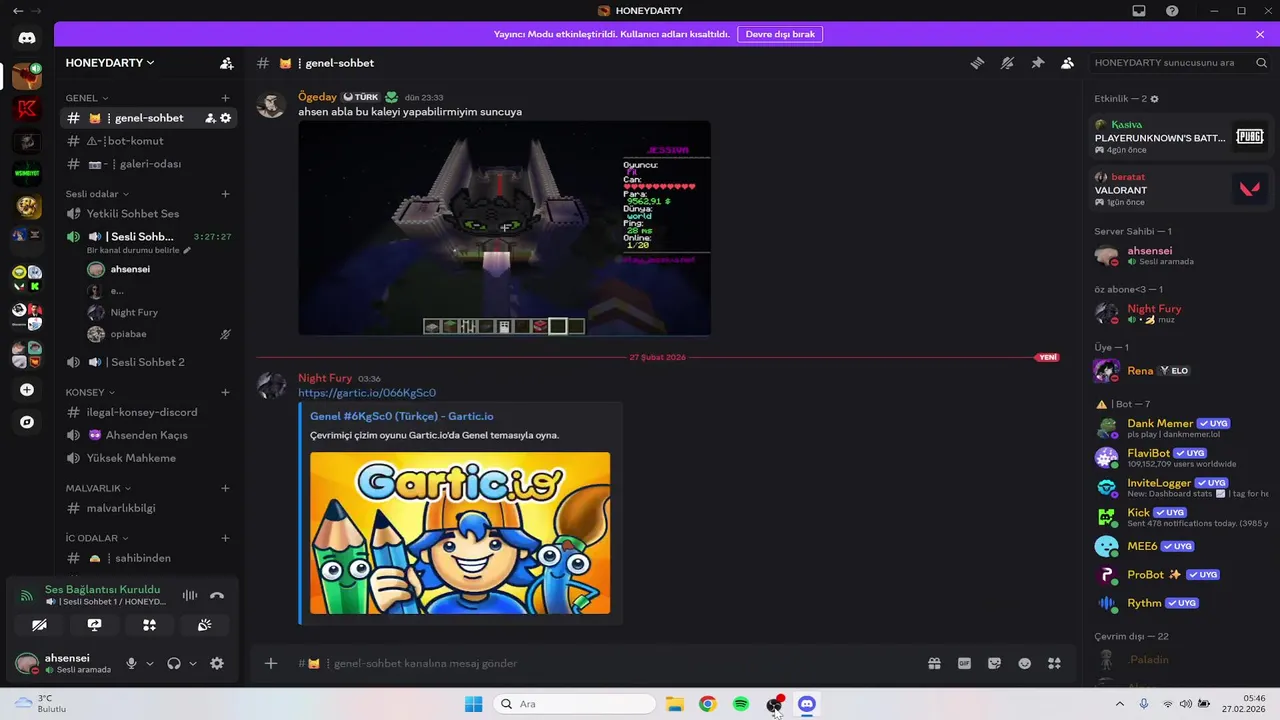Screen dimensions: 1280x720
Task: Open sticker picker in message bar
Action: point(994,663)
